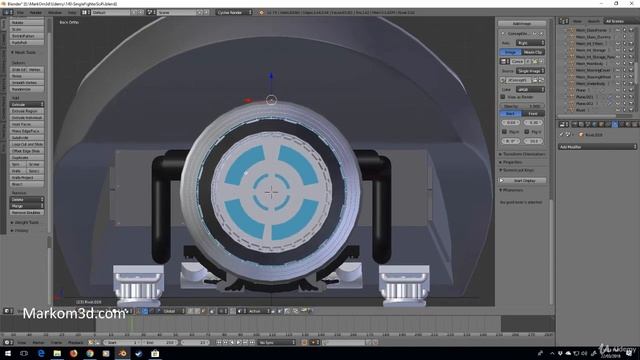The image size is (640, 360).
Task: Open the Render properties tab icon
Action: click(x=574, y=124)
